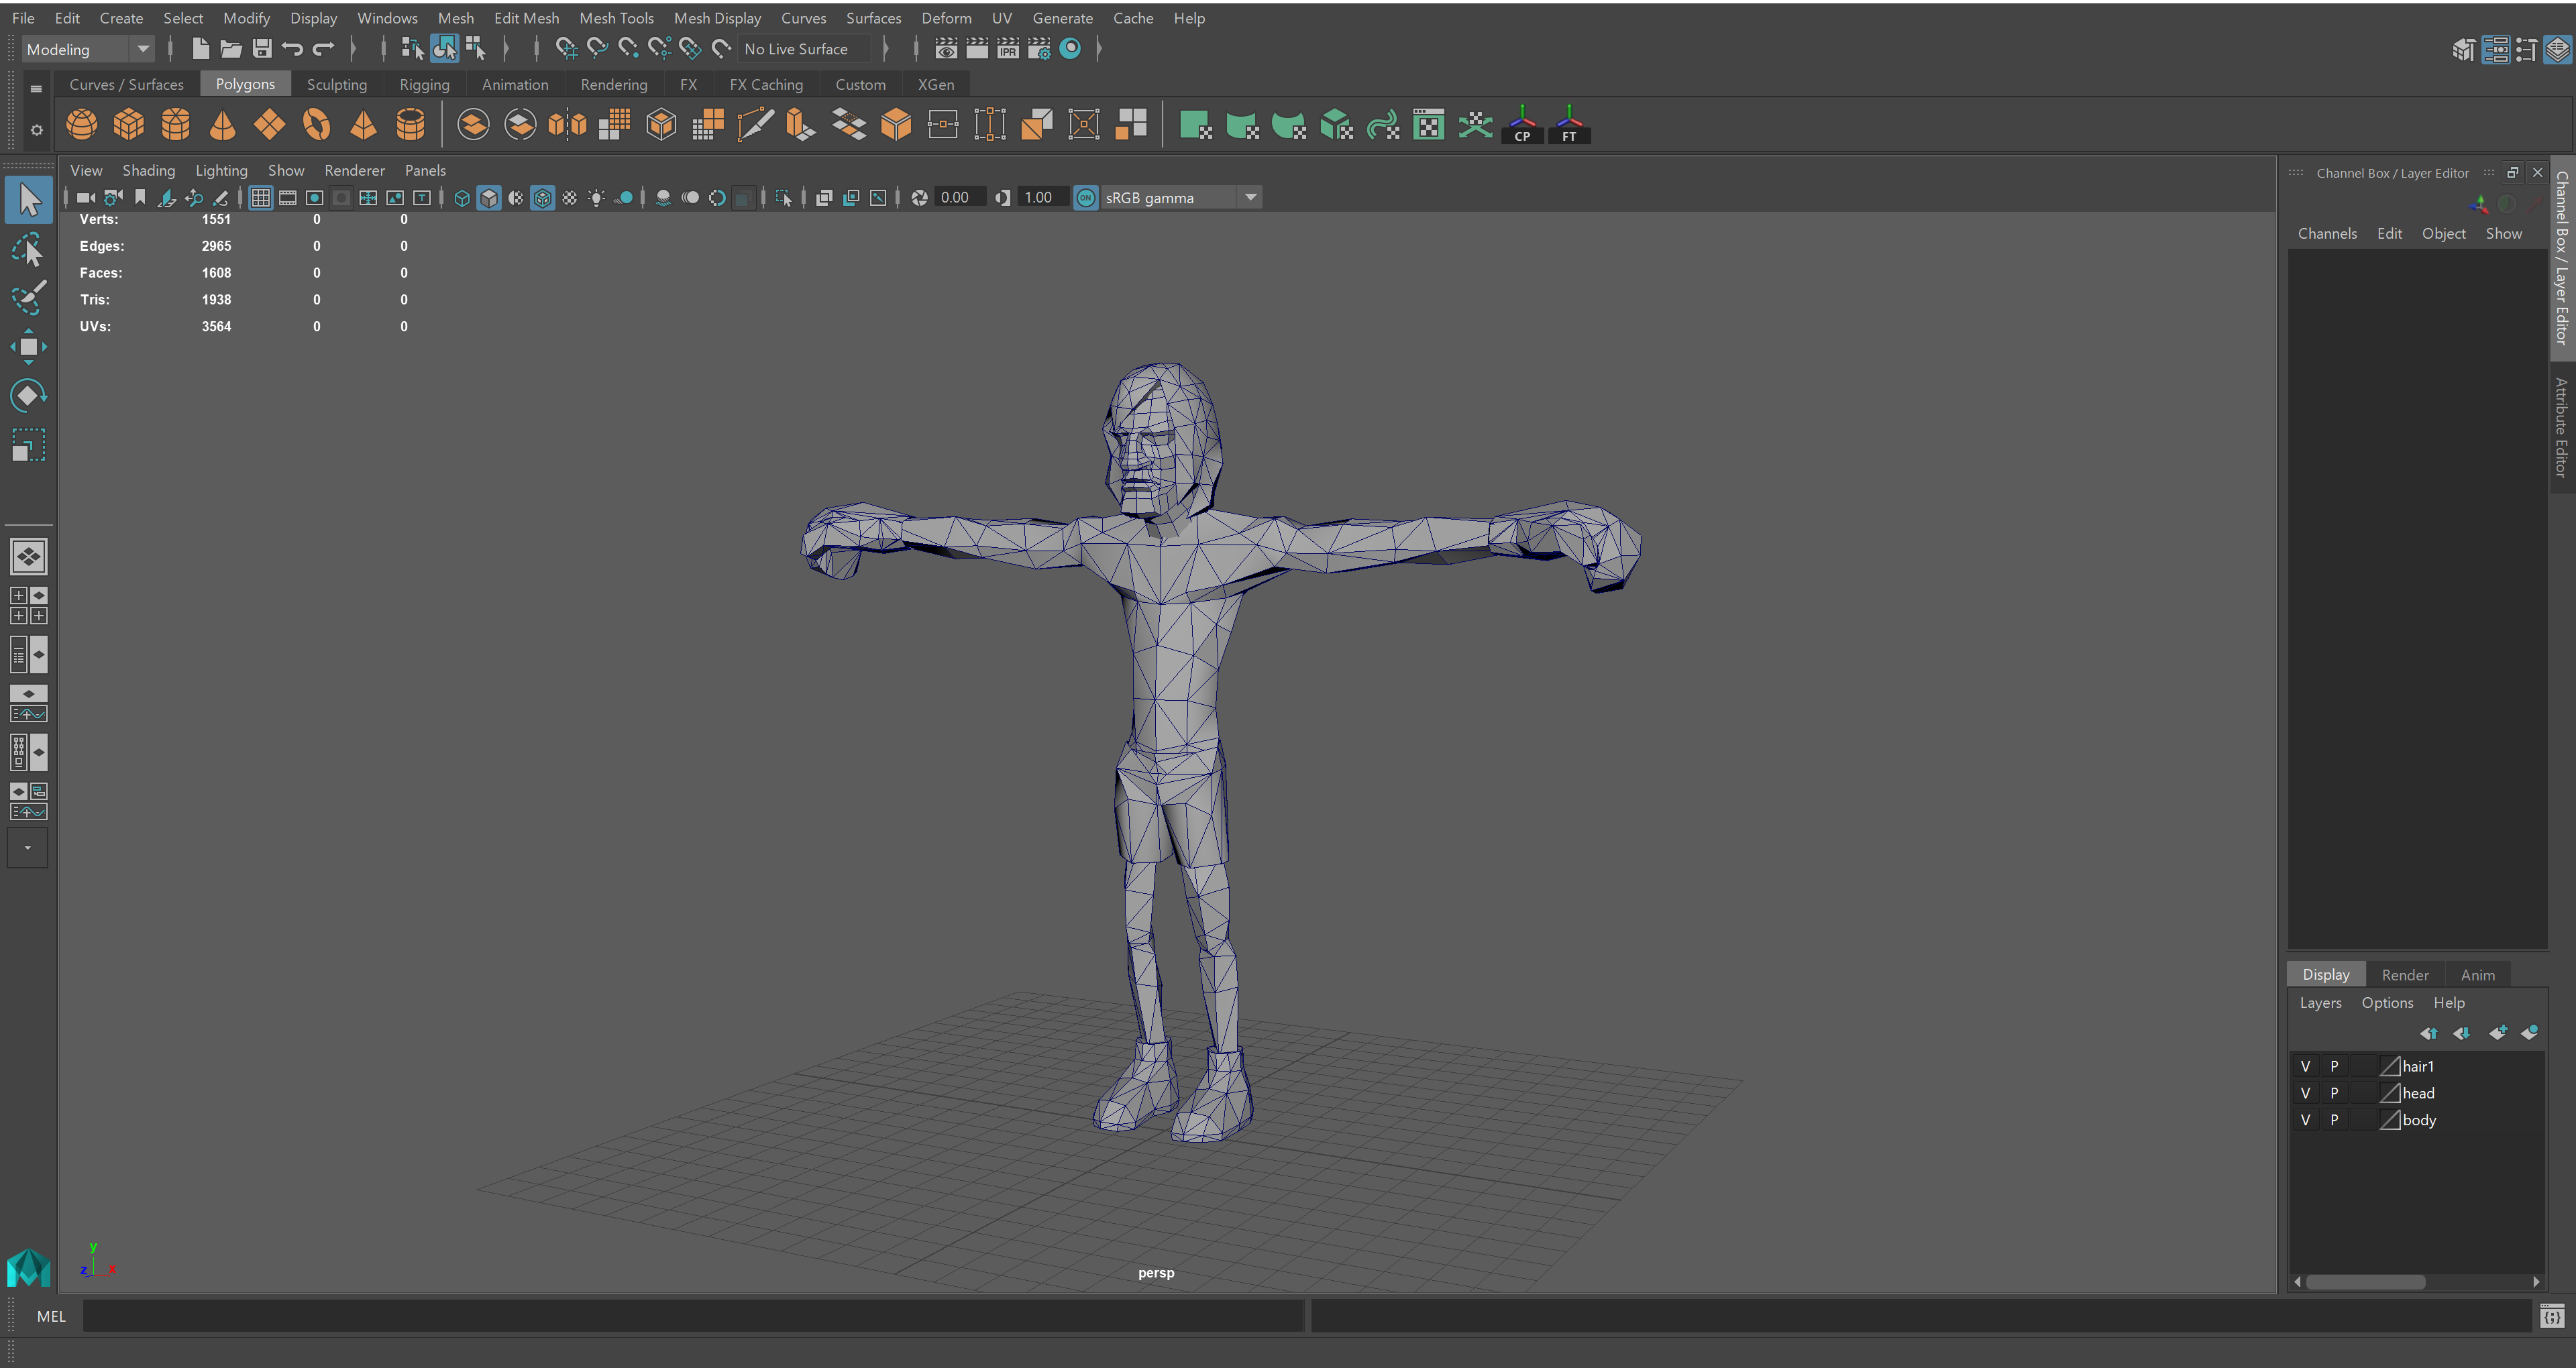Select the polygon sphere primitive icon

pos(81,125)
